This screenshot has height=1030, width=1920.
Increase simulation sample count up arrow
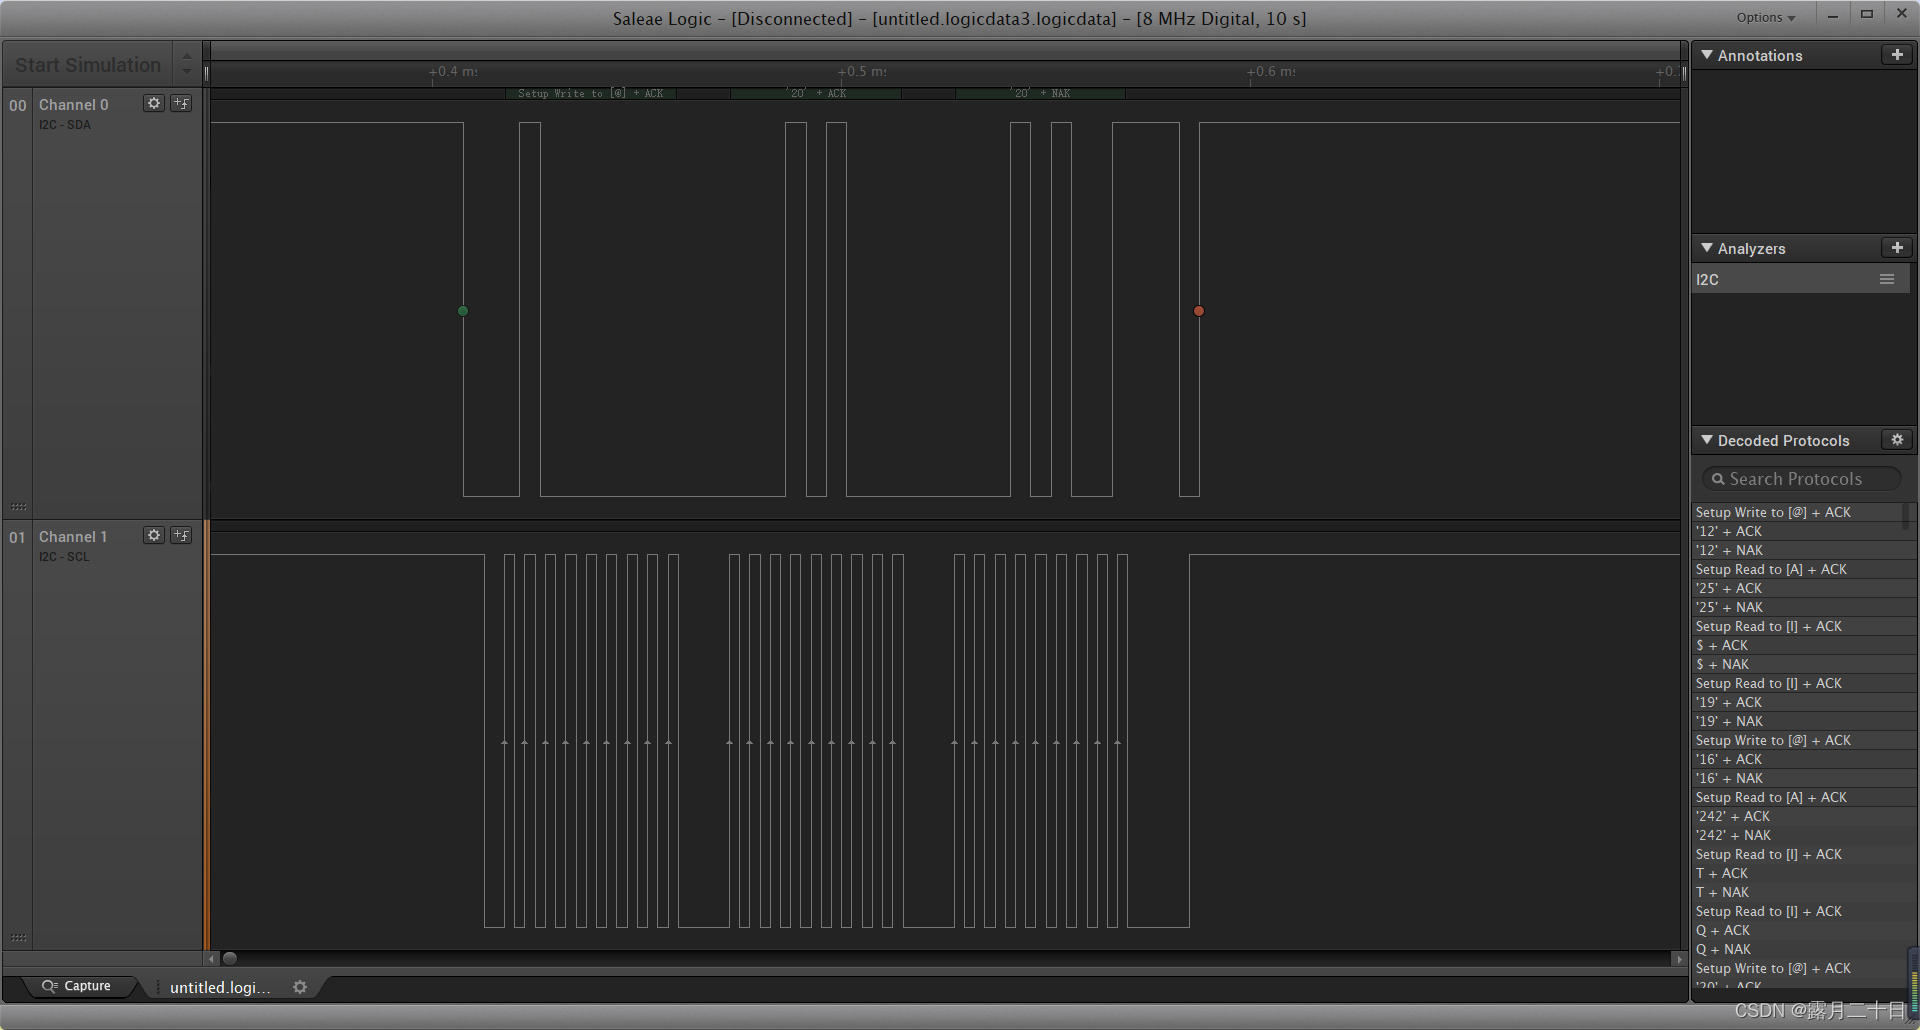tap(186, 56)
